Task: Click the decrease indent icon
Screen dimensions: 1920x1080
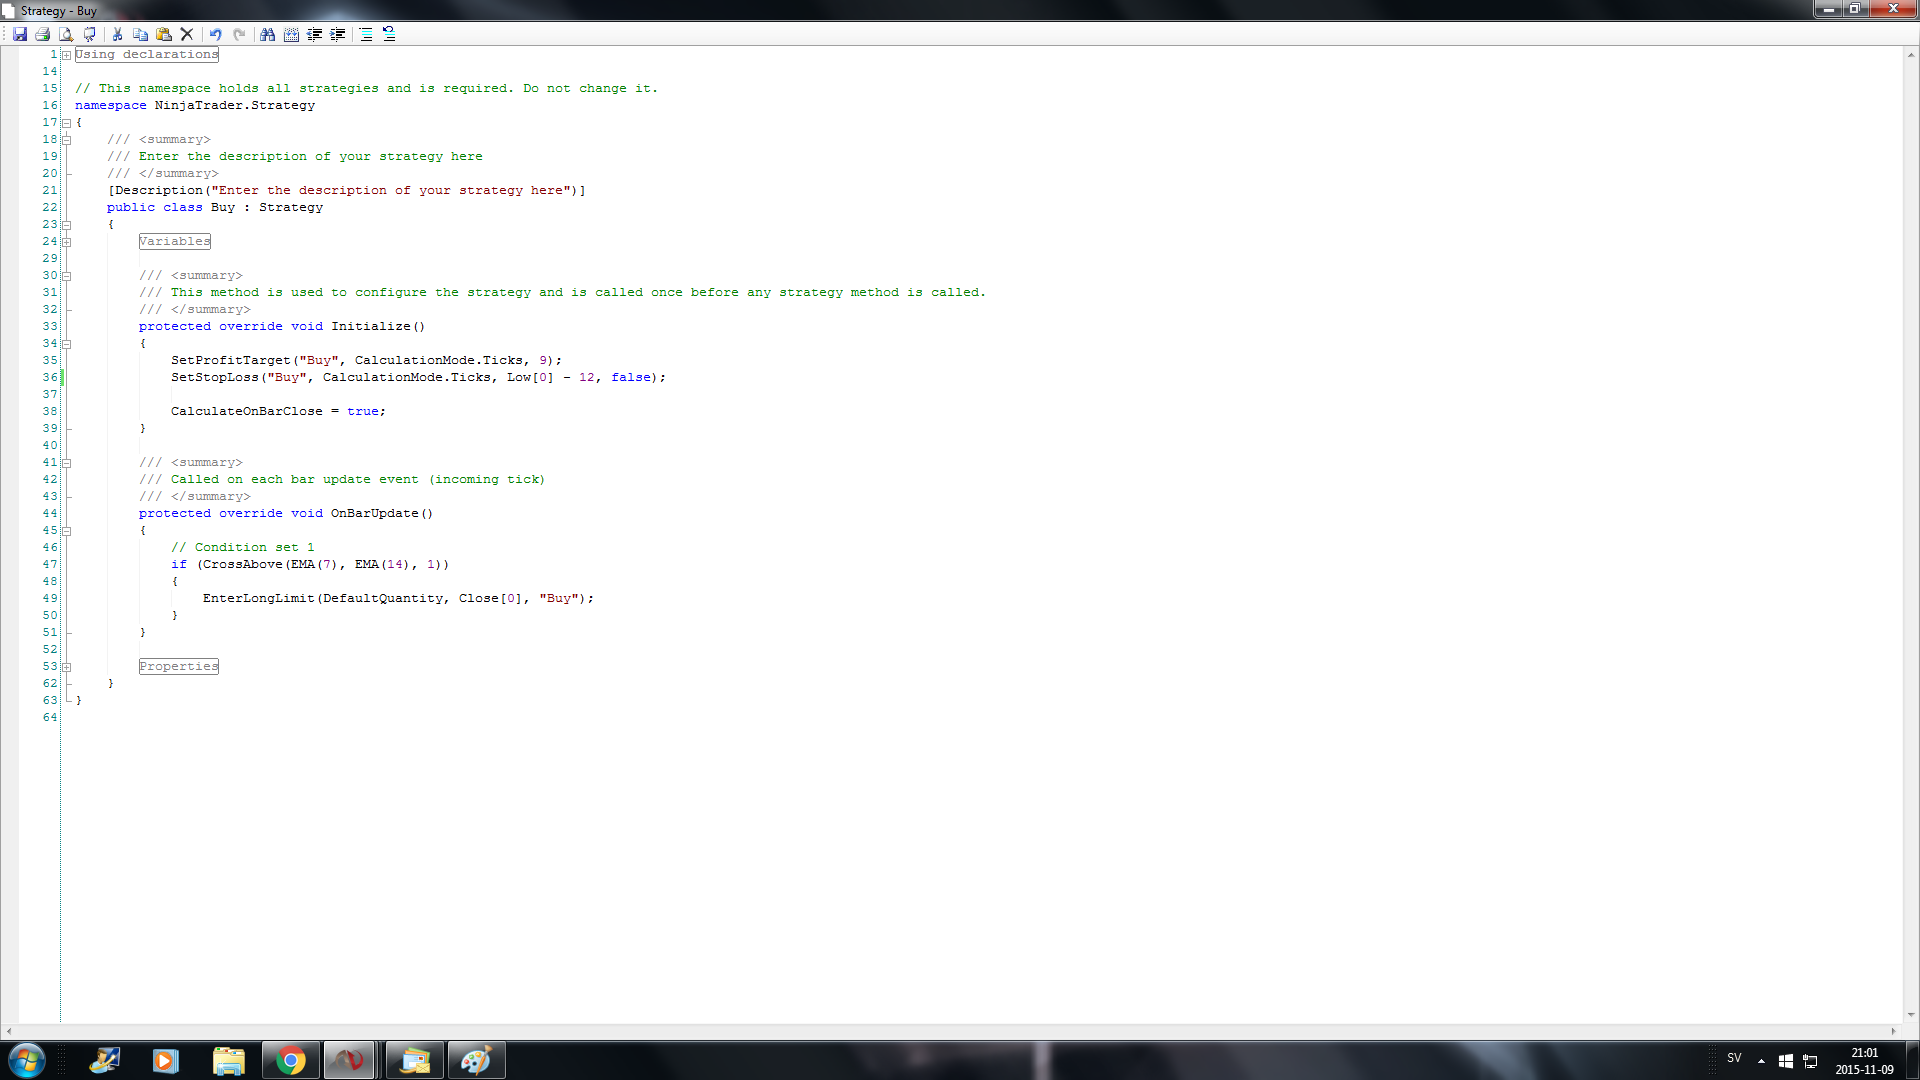Action: [315, 34]
